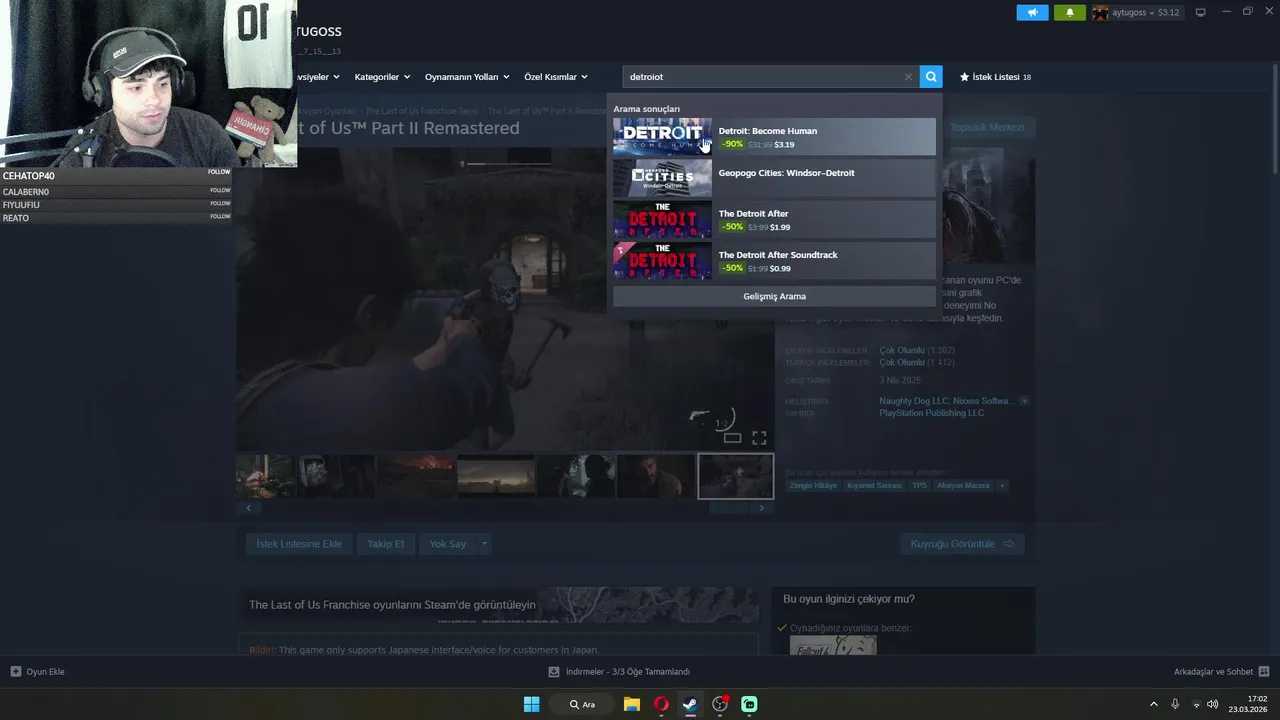
Task: Open Arkadaşlar ve Sohbet panel
Action: pyautogui.click(x=1221, y=672)
